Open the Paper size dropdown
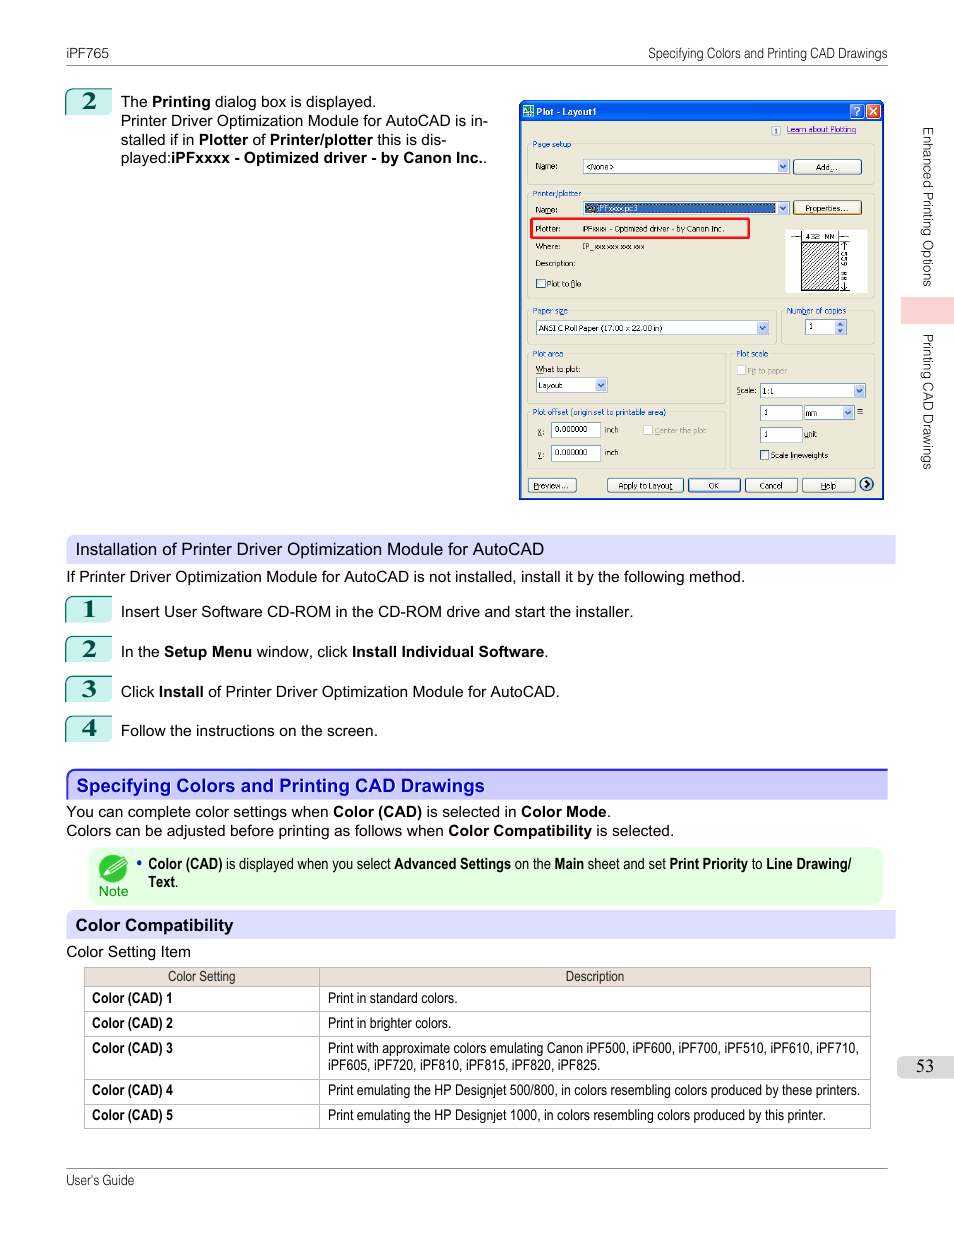The height and width of the screenshot is (1235, 954). [762, 328]
